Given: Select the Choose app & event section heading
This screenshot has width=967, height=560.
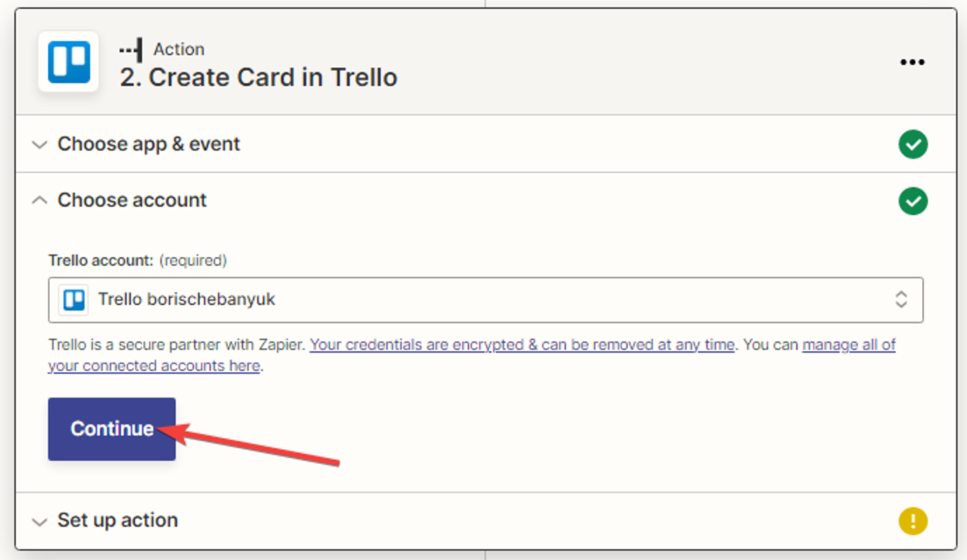Looking at the screenshot, I should click(x=149, y=144).
